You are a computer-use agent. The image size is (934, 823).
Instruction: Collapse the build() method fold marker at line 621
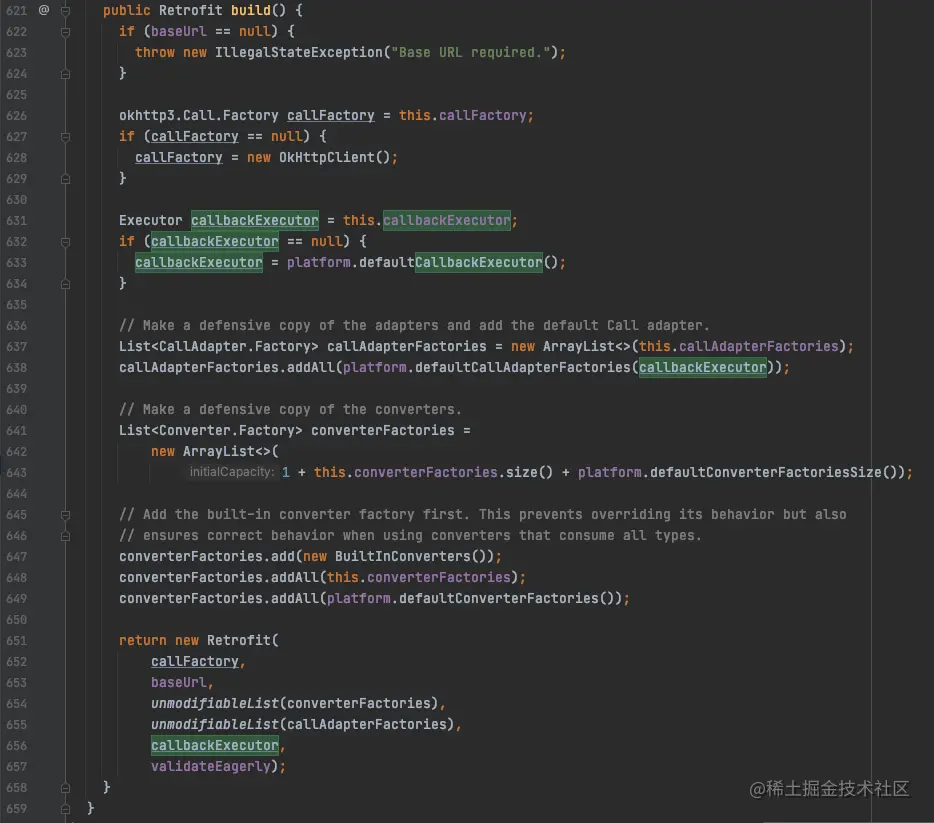pyautogui.click(x=66, y=11)
